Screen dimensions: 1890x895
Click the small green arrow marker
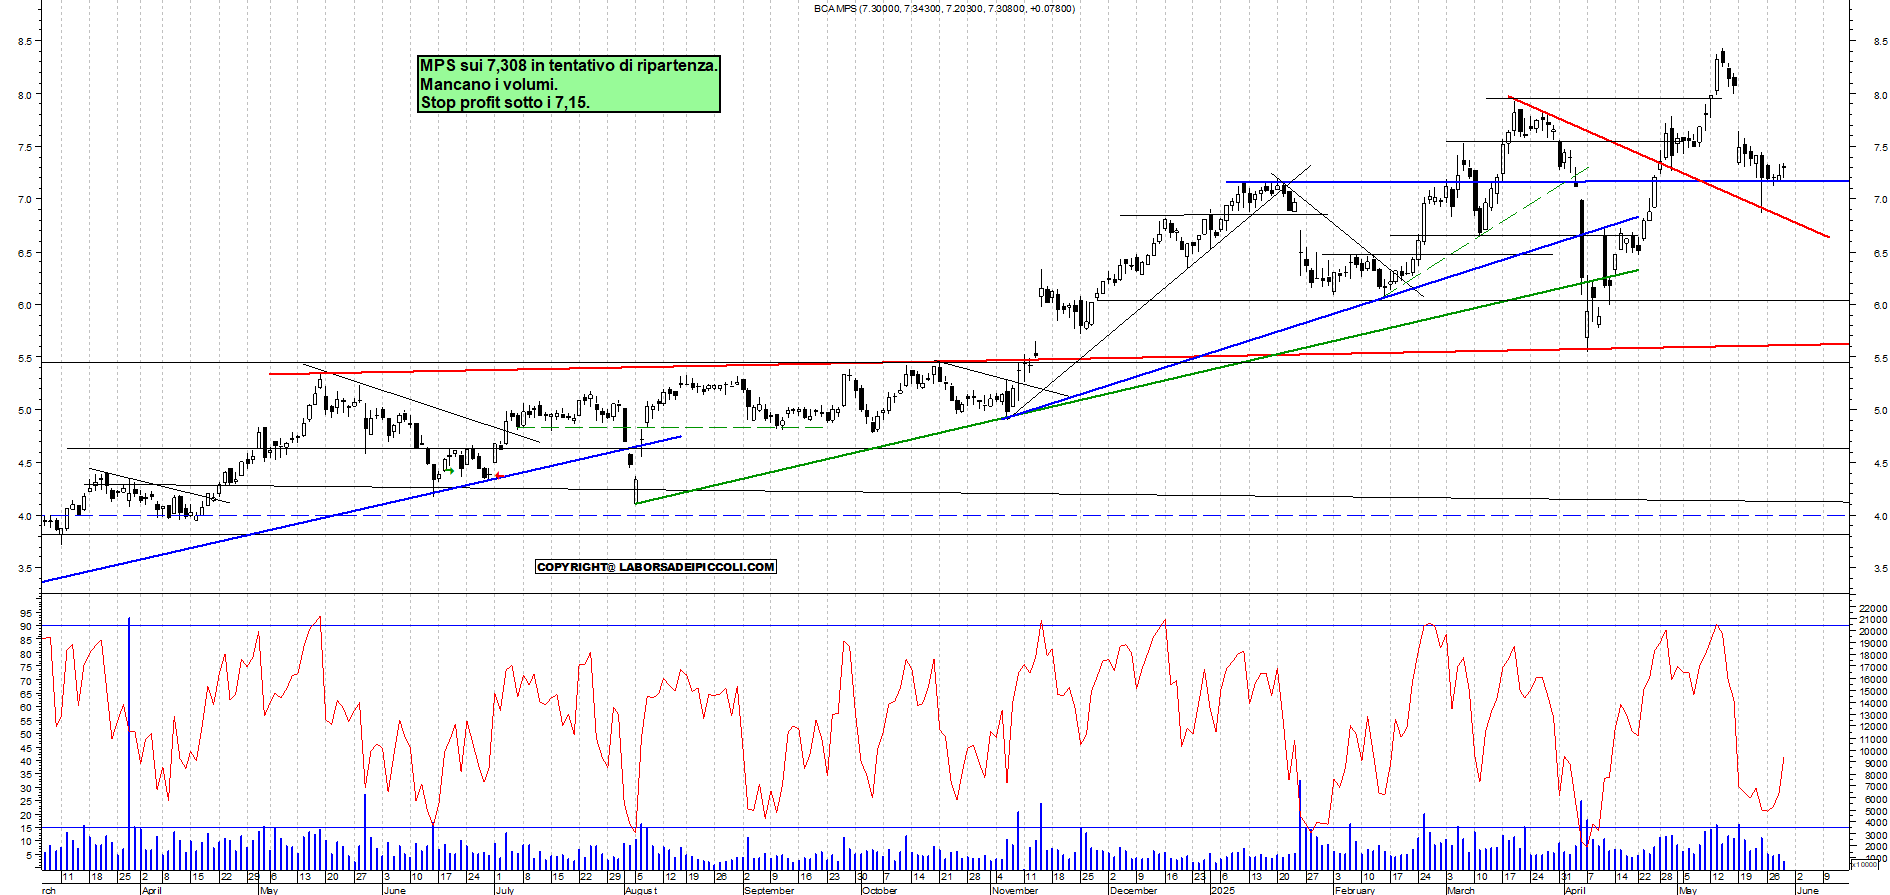tap(450, 471)
